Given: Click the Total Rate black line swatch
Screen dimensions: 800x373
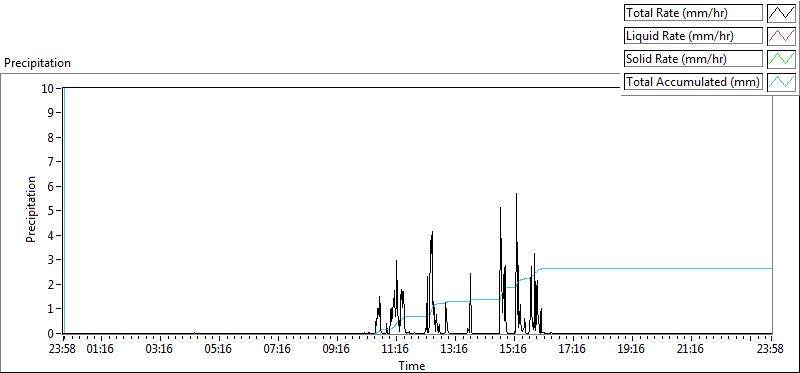Looking at the screenshot, I should pyautogui.click(x=782, y=12).
